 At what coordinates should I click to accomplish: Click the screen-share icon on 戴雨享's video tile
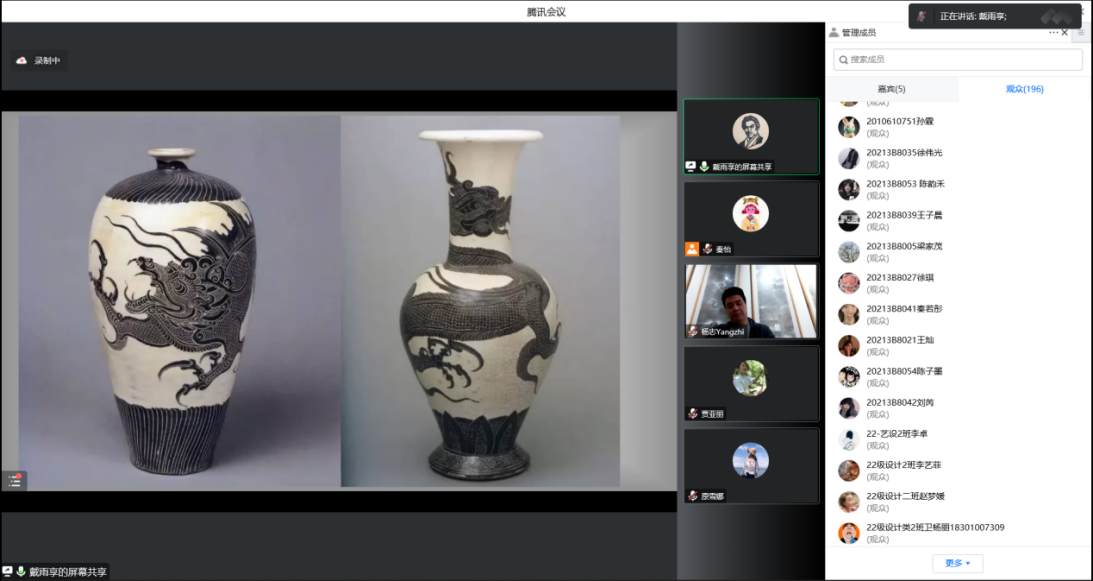click(x=691, y=167)
